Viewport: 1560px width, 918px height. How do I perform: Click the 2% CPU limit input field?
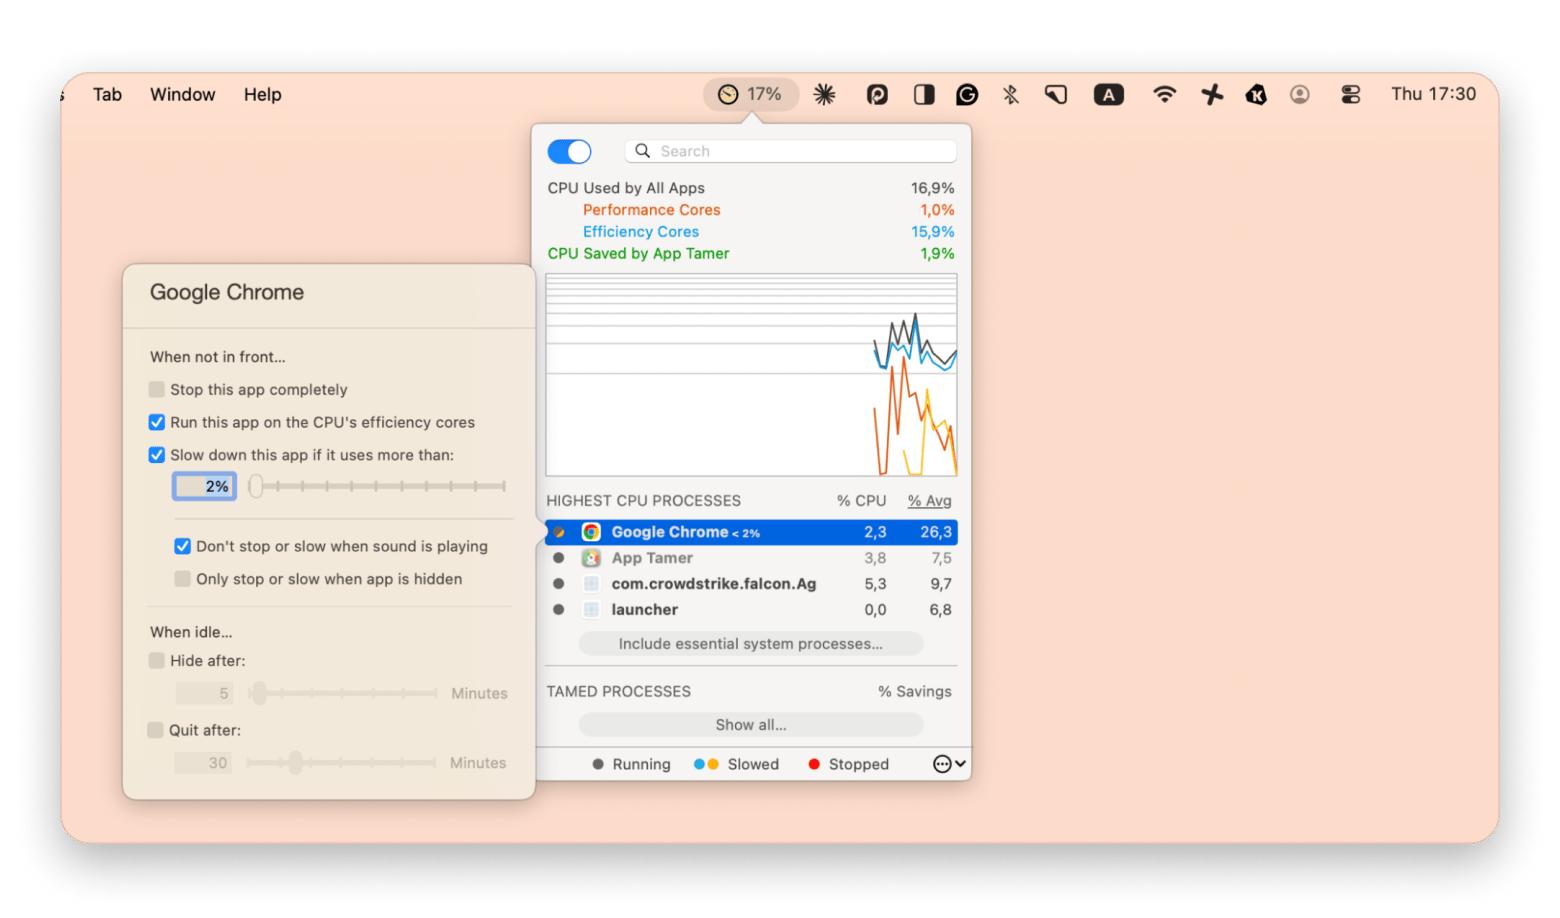[x=205, y=486]
